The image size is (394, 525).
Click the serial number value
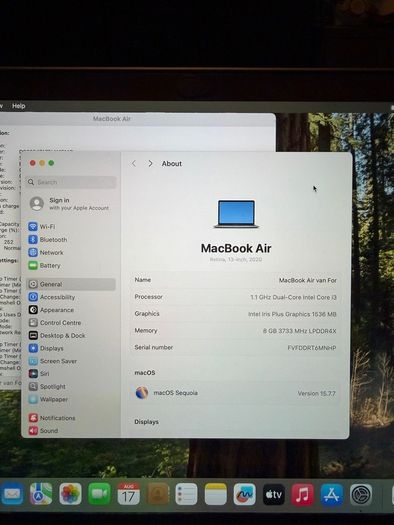click(312, 348)
